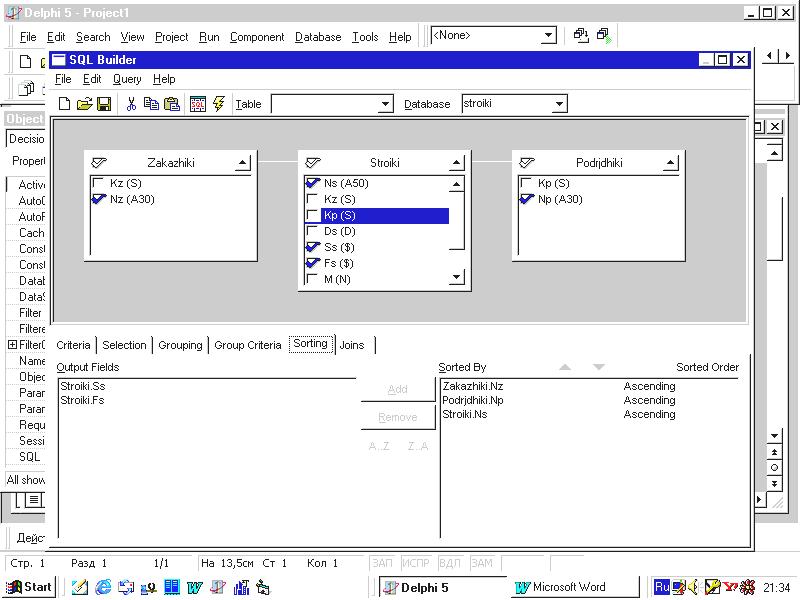This screenshot has width=800, height=600.
Task: Cut selection with the scissors icon
Action: 131,104
